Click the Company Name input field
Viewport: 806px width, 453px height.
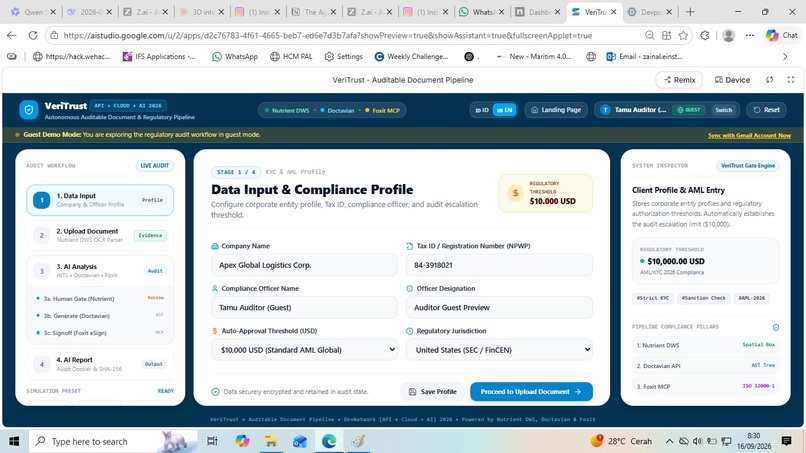point(304,265)
